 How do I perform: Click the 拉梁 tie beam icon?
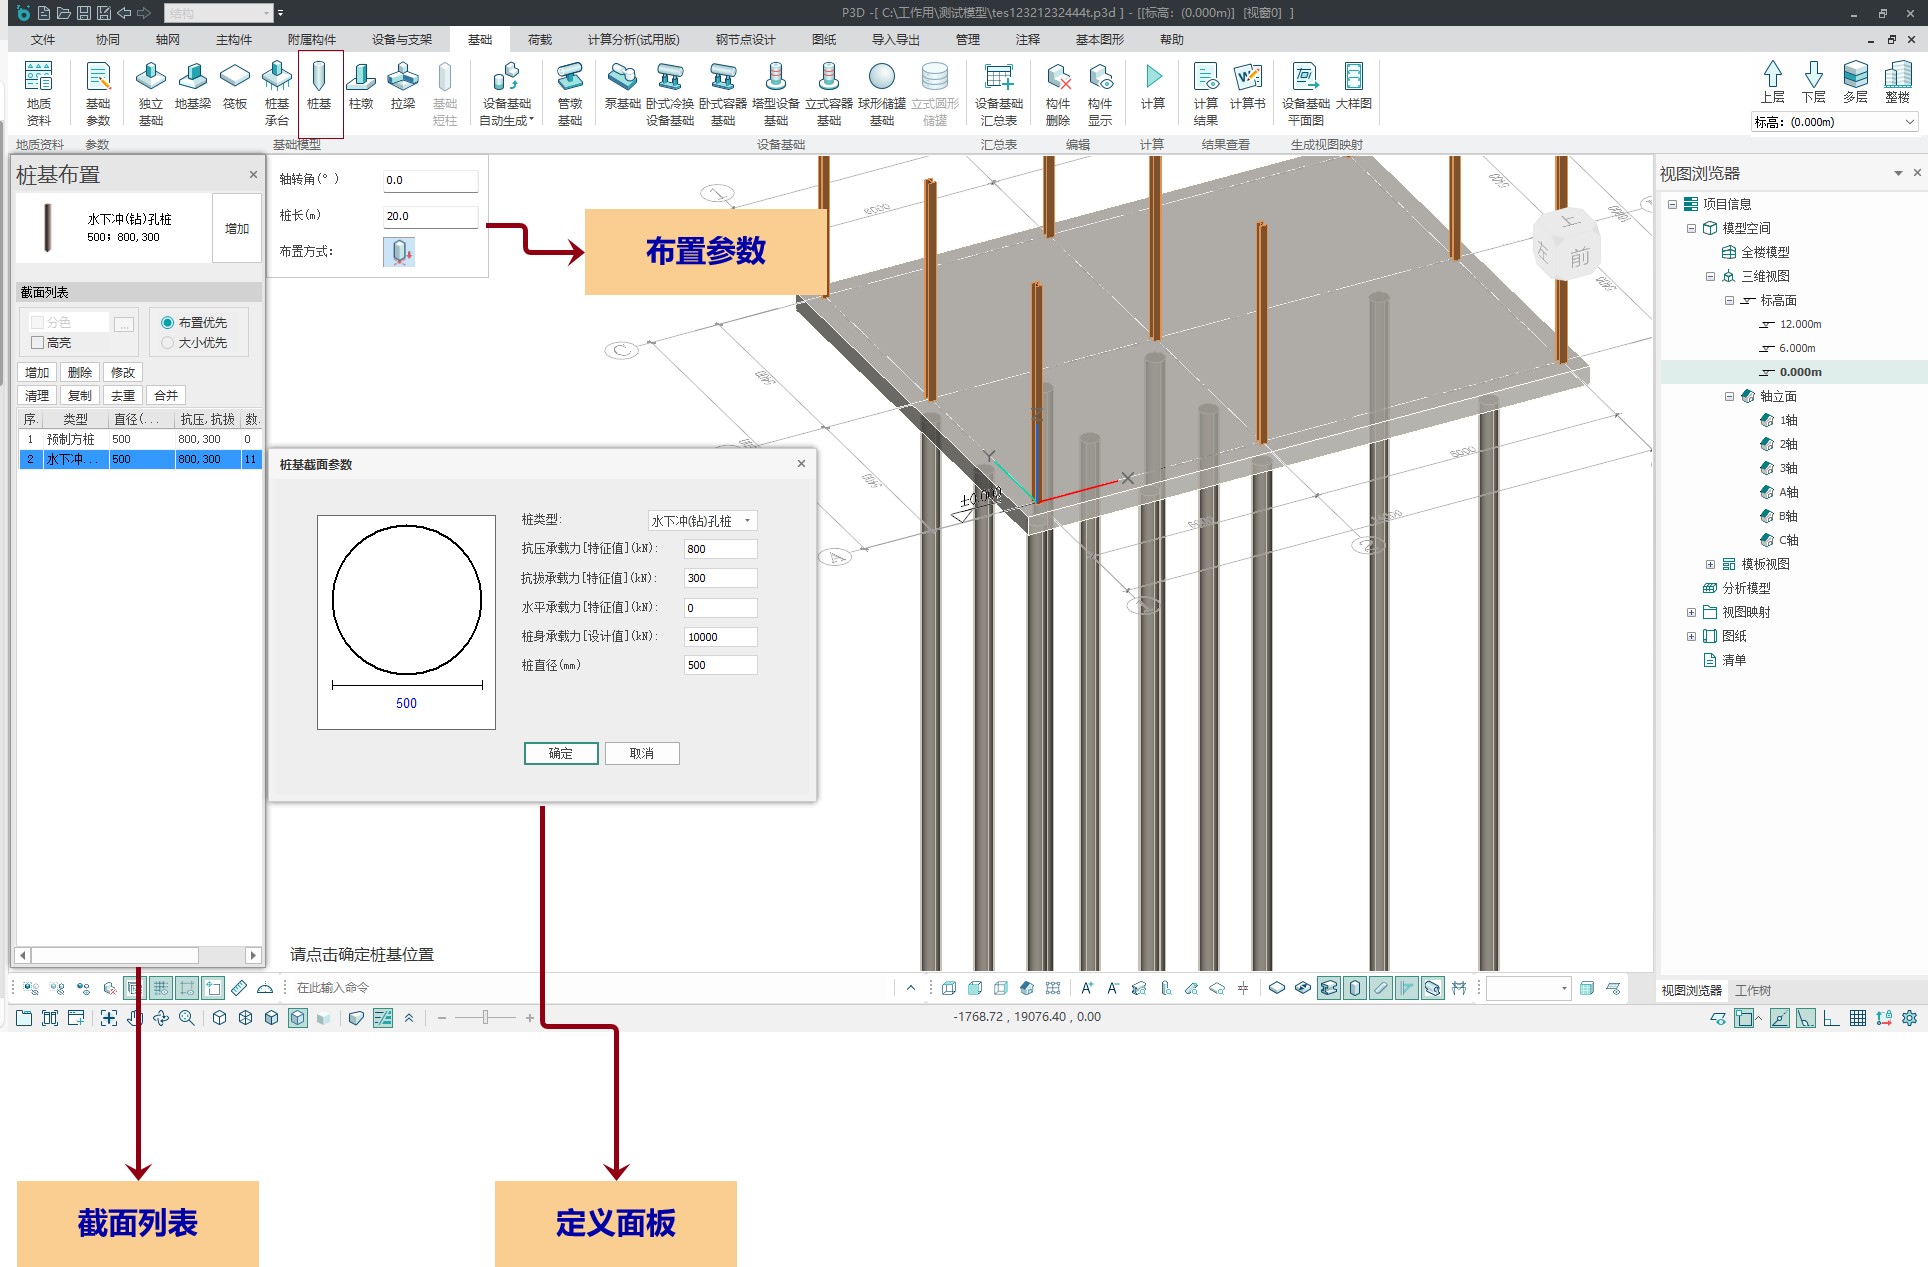coord(403,84)
